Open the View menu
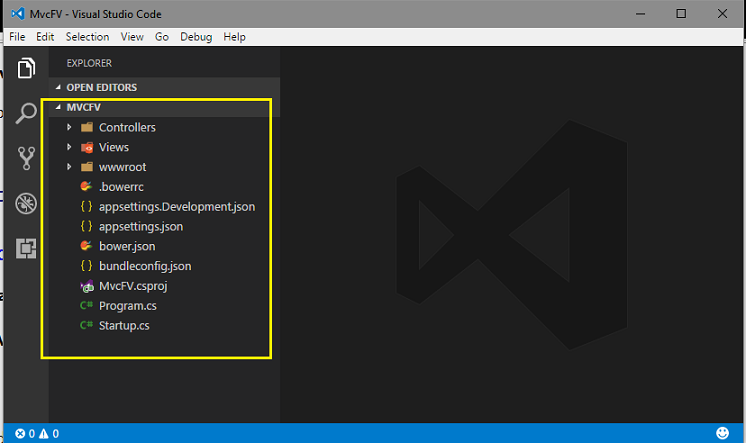Image resolution: width=746 pixels, height=443 pixels. (132, 37)
